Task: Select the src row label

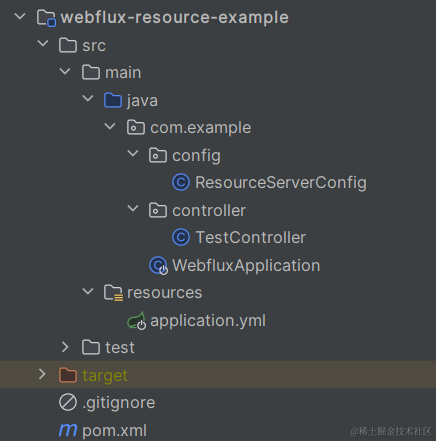Action: click(94, 46)
